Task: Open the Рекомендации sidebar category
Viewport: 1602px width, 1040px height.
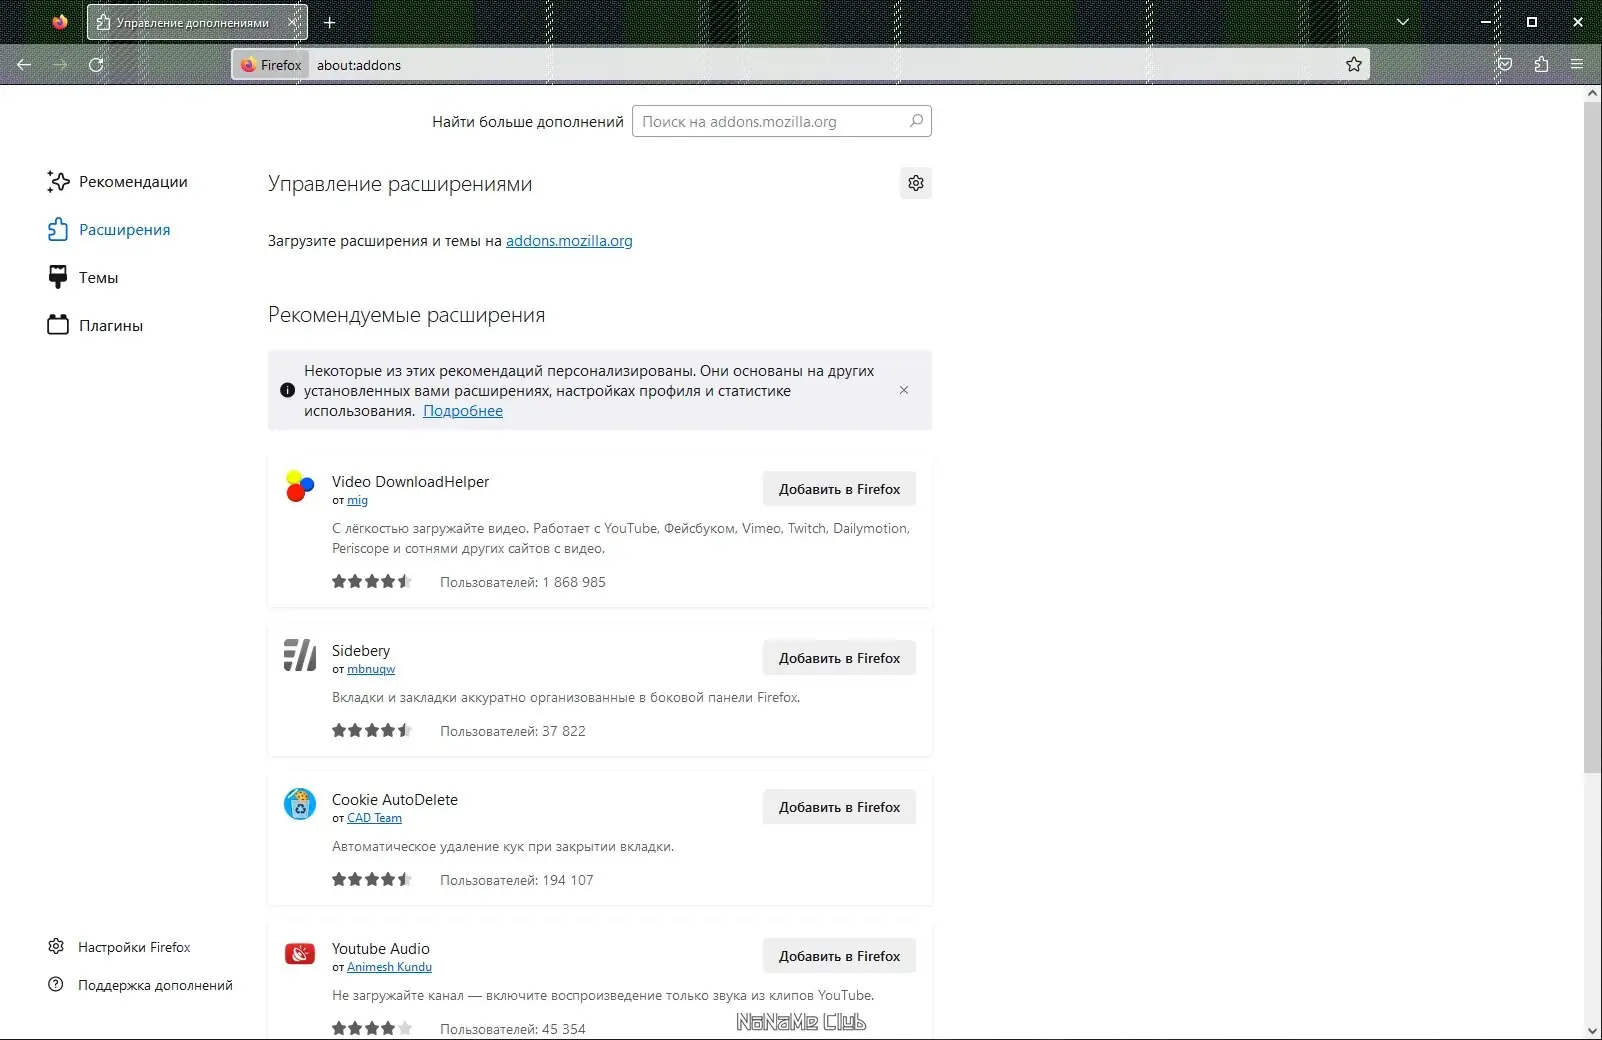Action: pos(118,182)
